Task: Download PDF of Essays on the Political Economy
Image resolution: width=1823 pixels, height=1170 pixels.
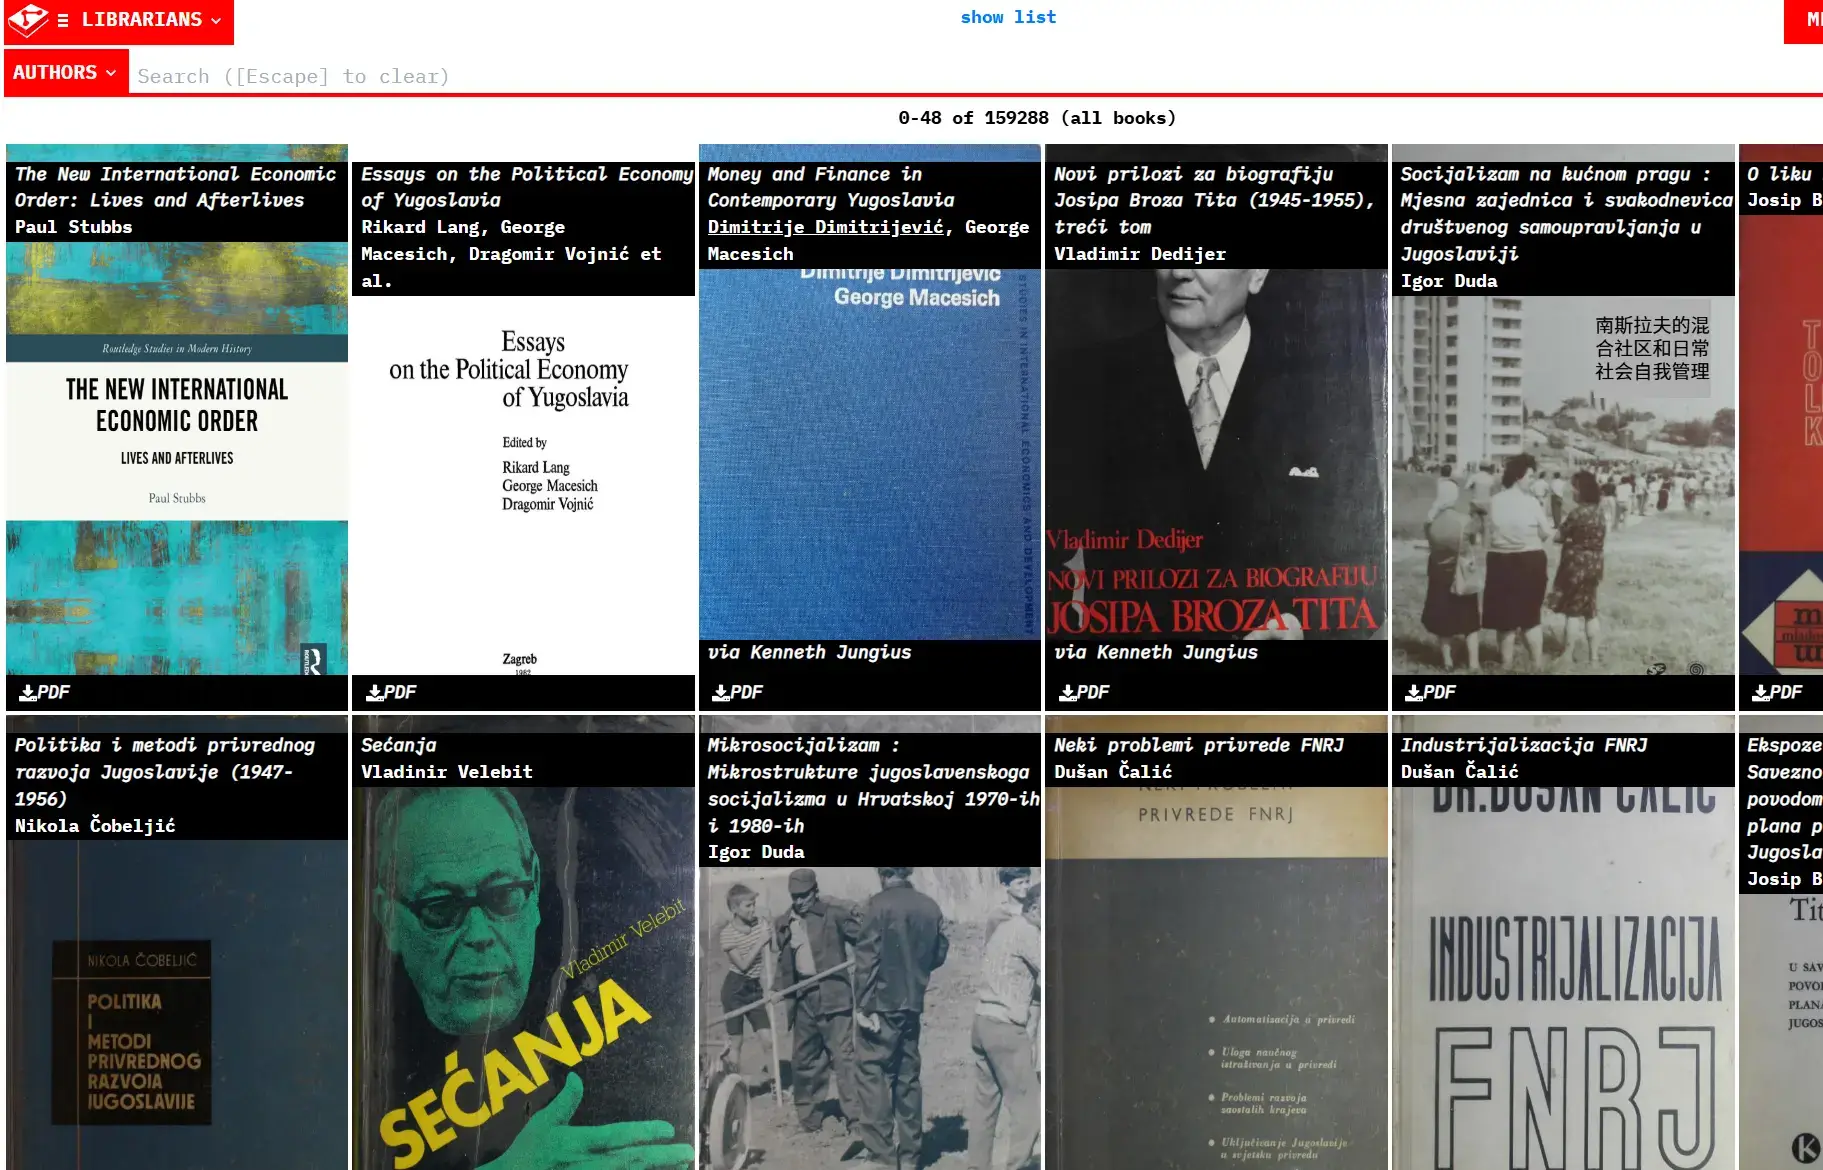Action: pos(391,692)
